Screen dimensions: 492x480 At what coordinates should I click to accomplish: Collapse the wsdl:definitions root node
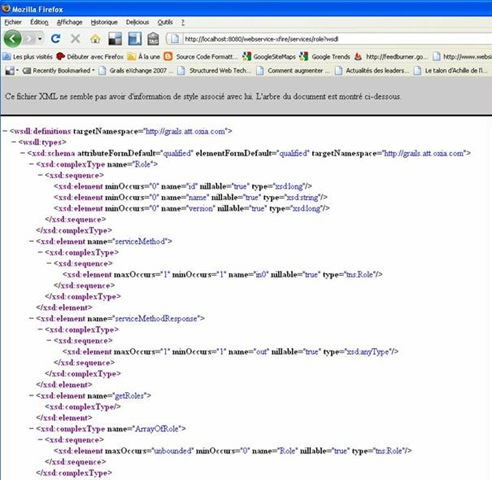(5, 131)
